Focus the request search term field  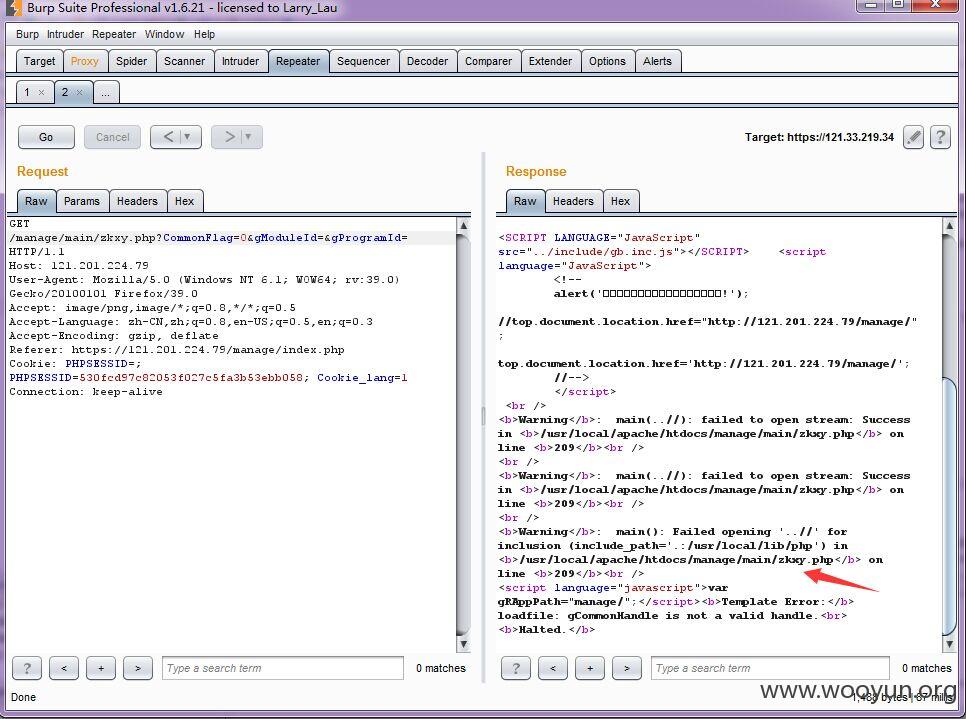point(283,668)
